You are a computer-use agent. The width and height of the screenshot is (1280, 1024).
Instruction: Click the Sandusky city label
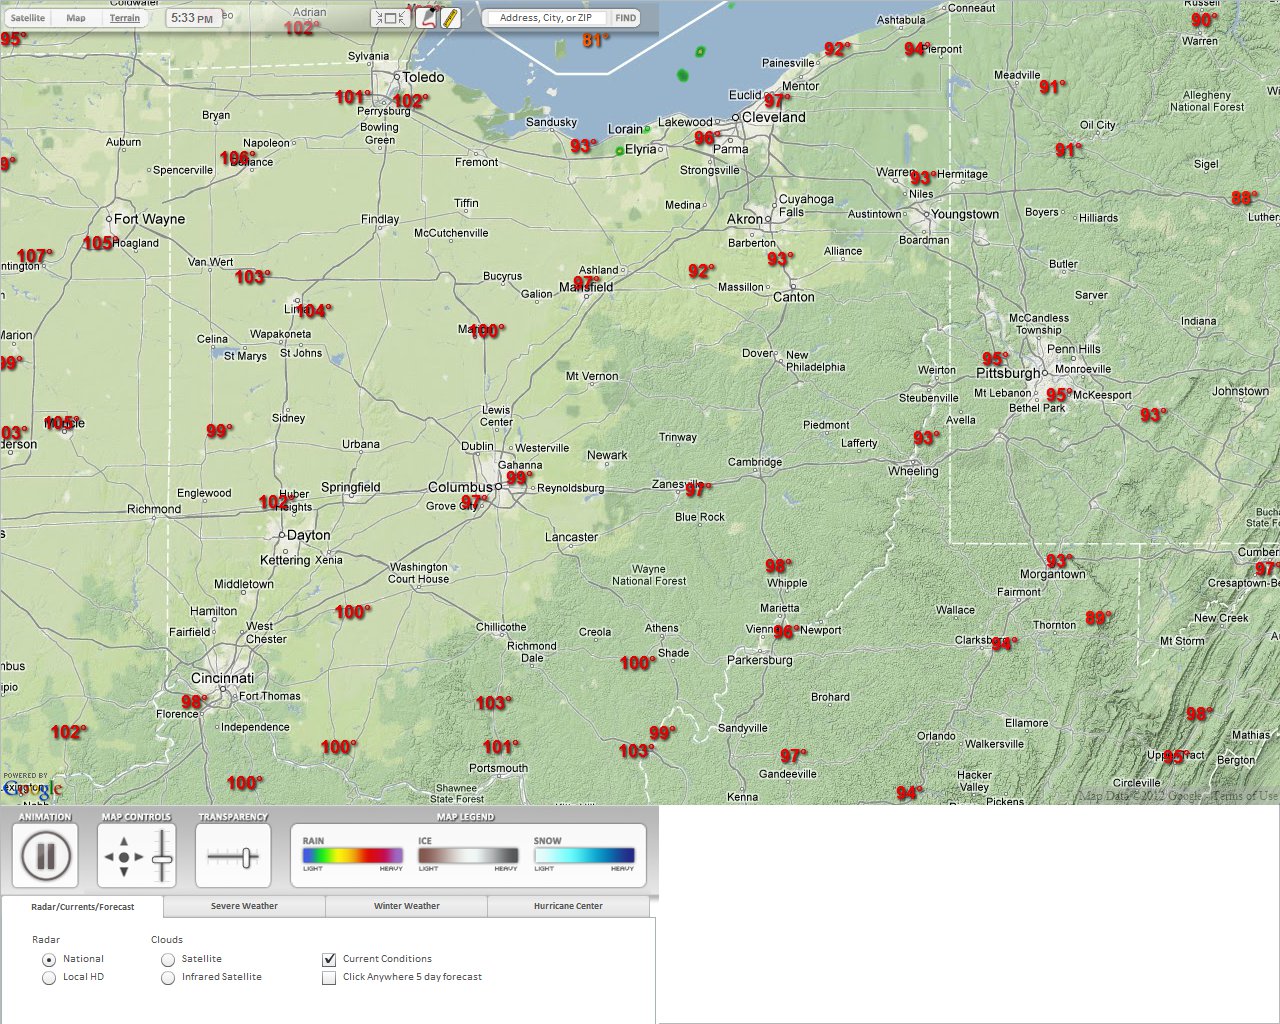tap(551, 122)
